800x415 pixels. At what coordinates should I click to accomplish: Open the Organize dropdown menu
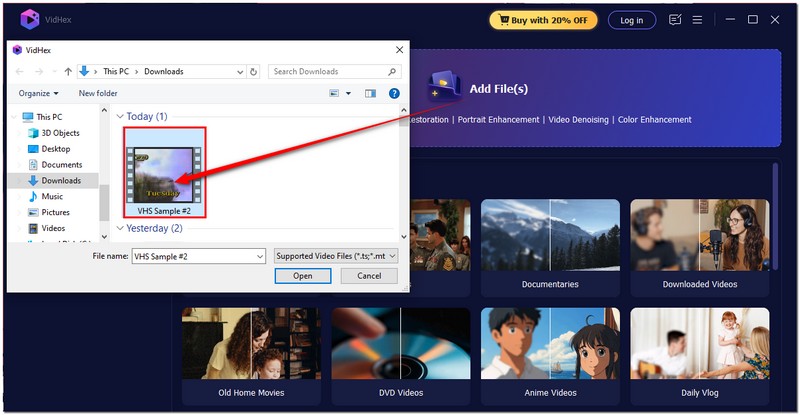pyautogui.click(x=39, y=93)
